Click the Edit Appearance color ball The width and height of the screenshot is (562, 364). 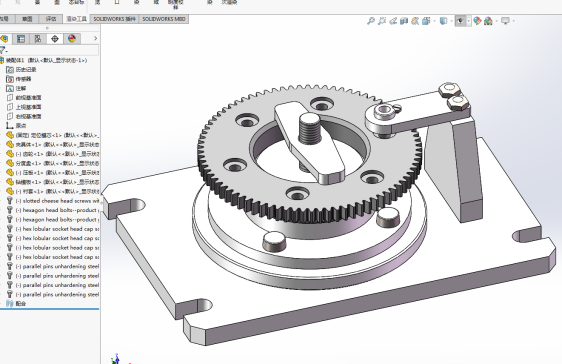click(477, 21)
